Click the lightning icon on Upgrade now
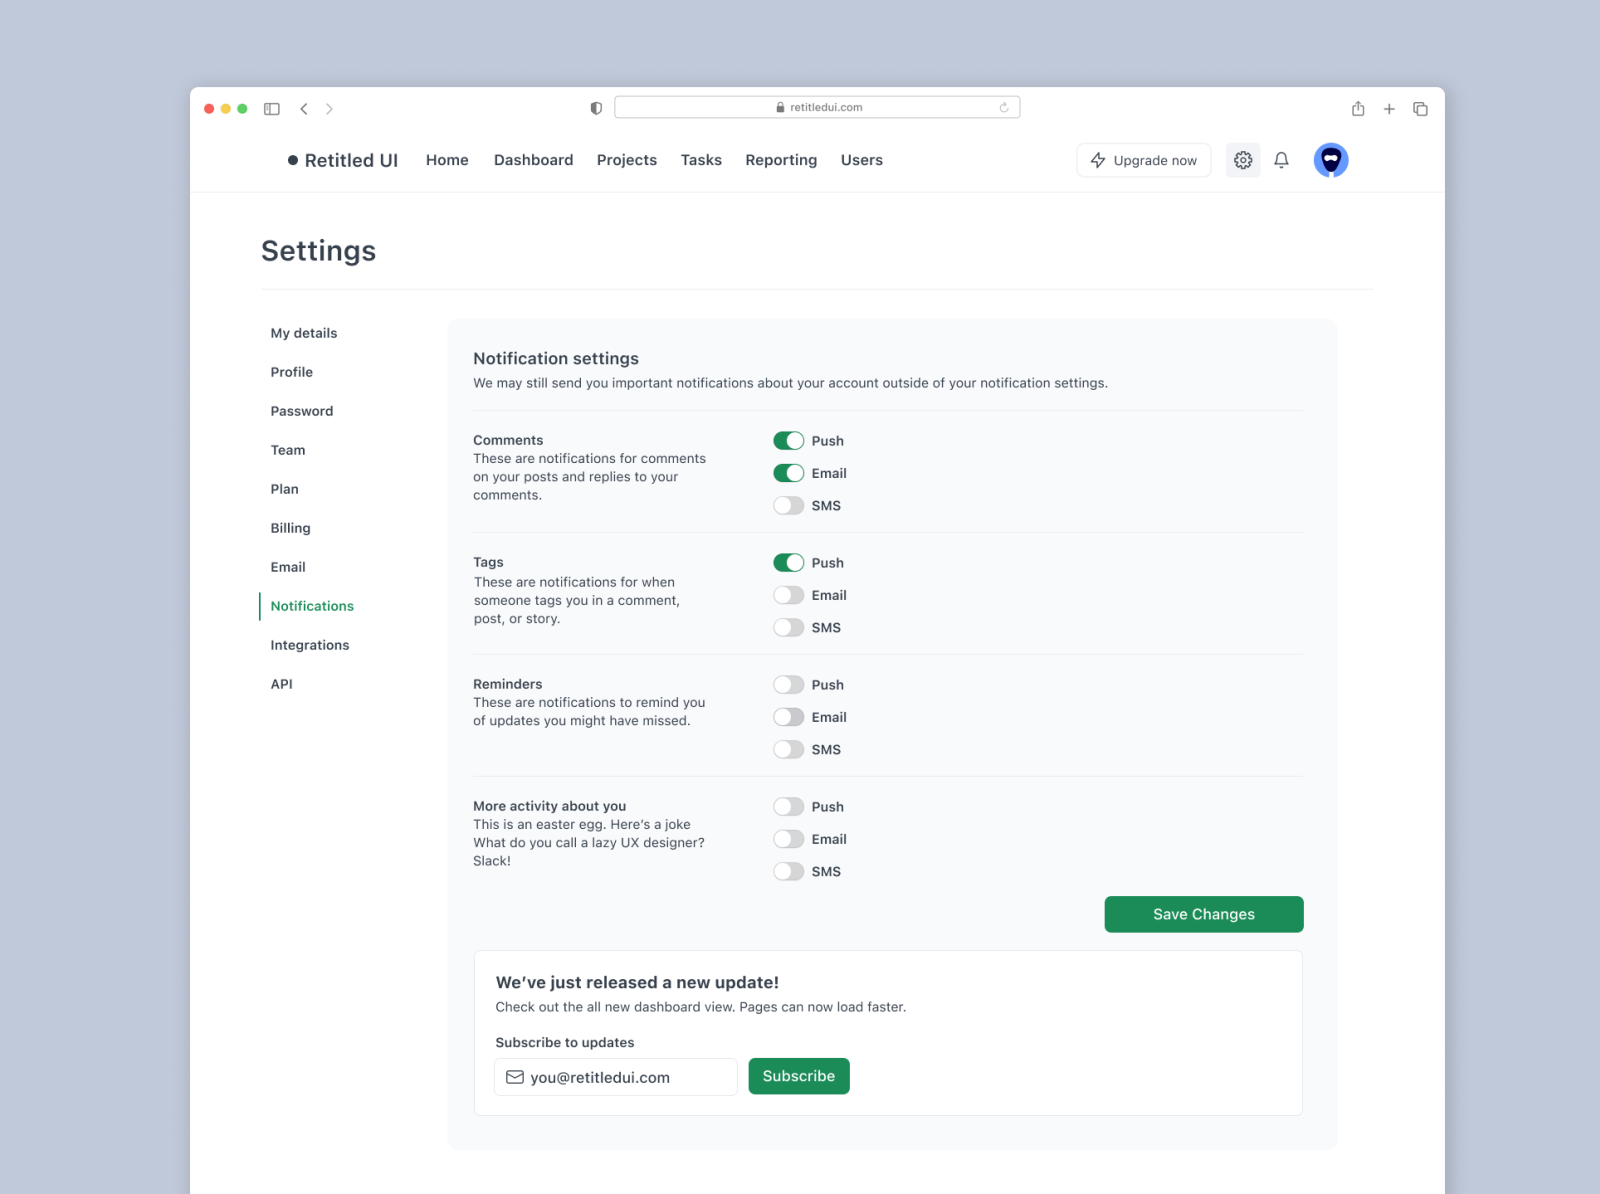The image size is (1600, 1194). click(x=1097, y=160)
